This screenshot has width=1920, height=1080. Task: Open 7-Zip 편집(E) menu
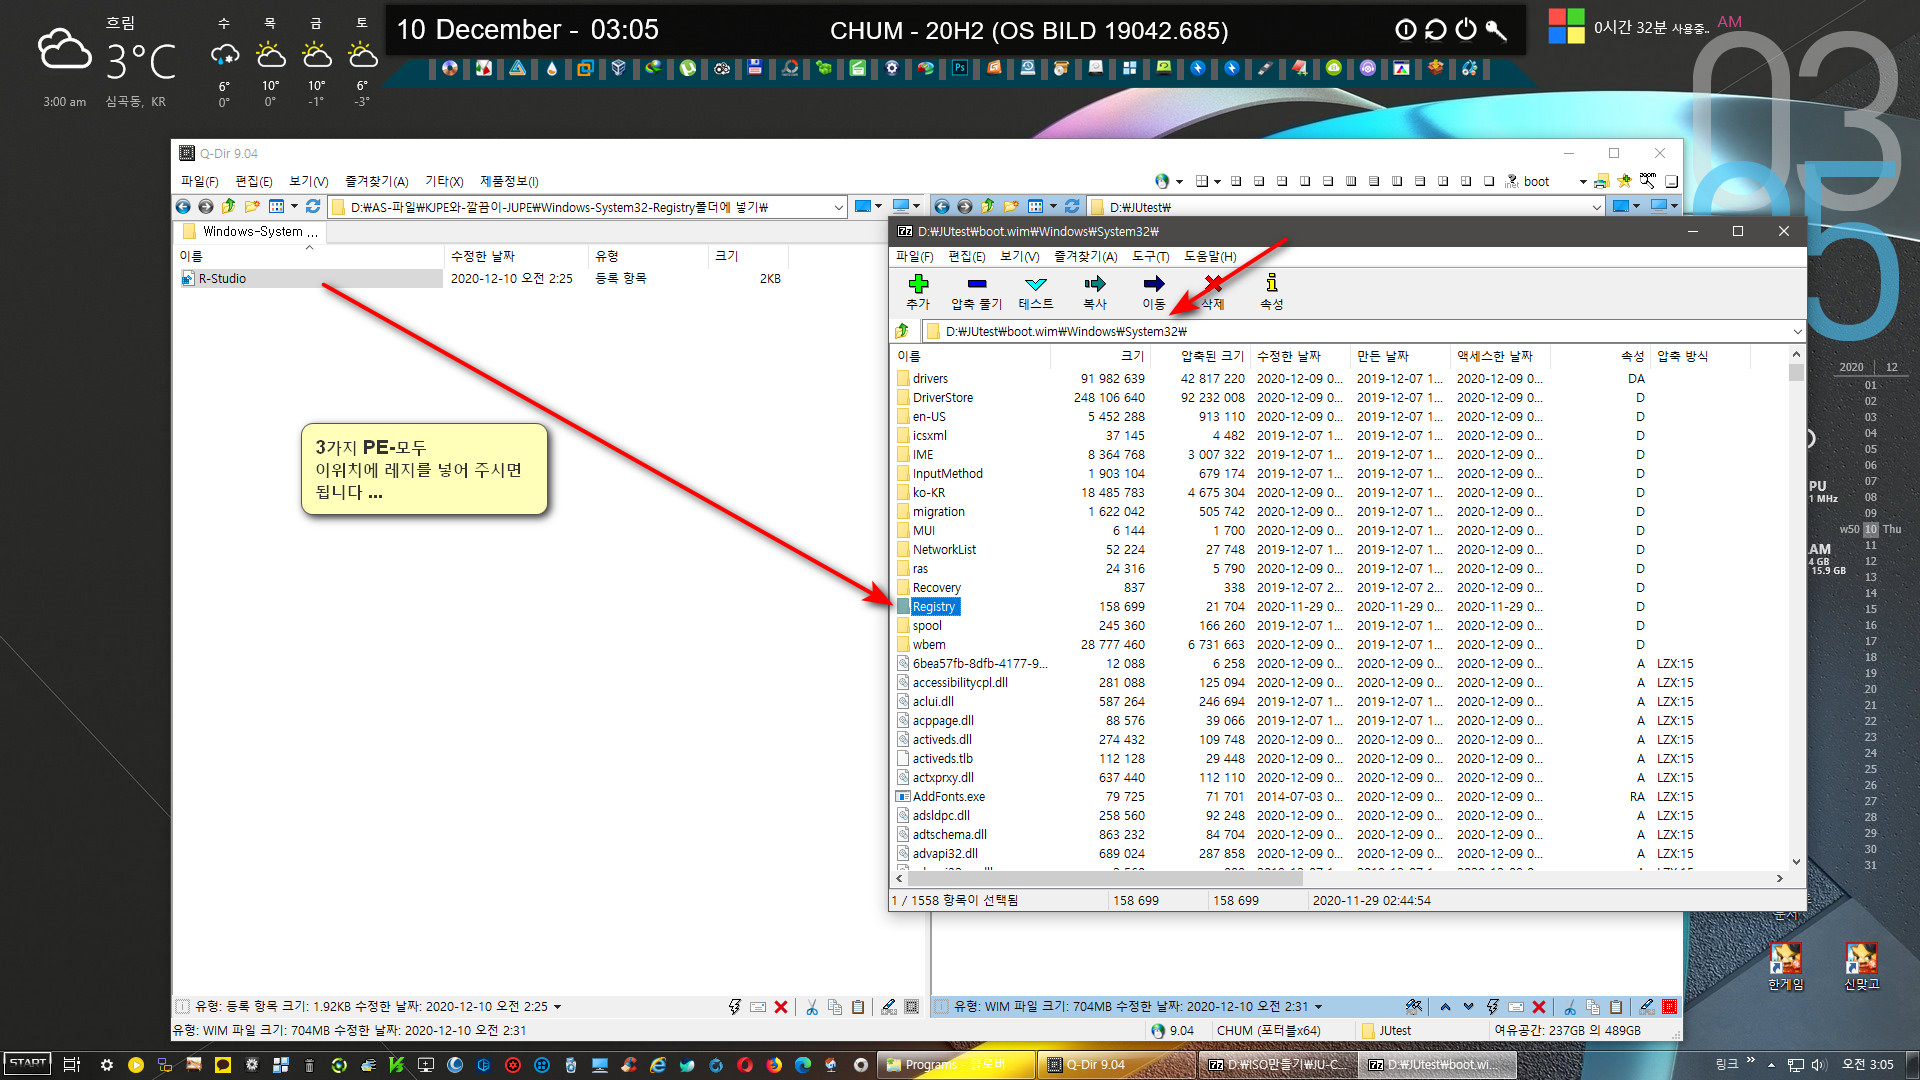(x=967, y=256)
